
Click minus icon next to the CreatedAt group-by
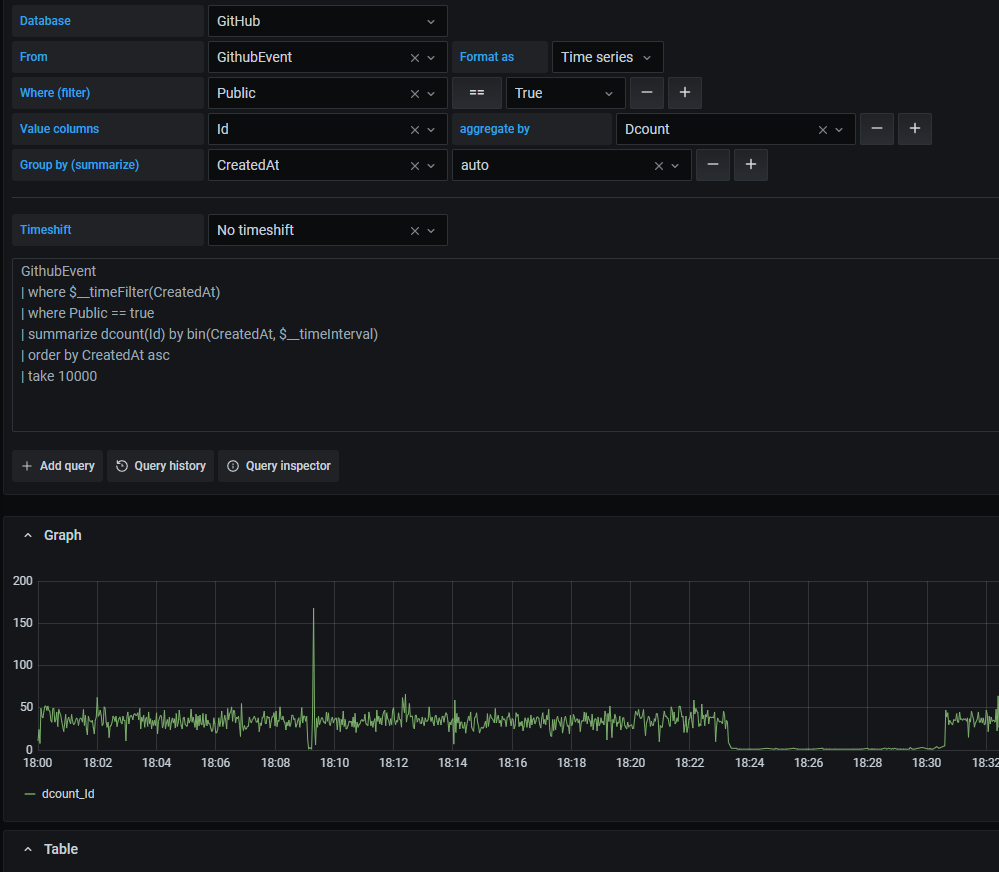[x=712, y=164]
